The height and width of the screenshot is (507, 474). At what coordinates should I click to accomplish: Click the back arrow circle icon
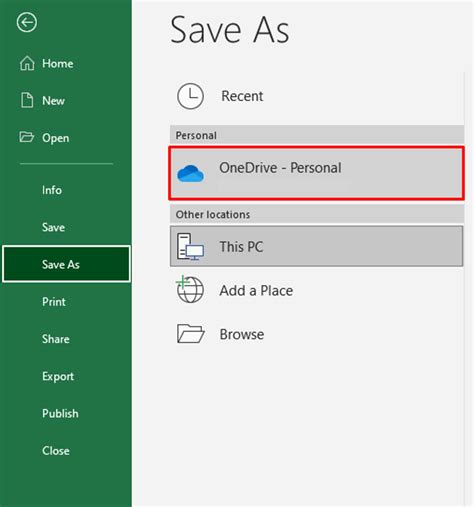click(27, 23)
